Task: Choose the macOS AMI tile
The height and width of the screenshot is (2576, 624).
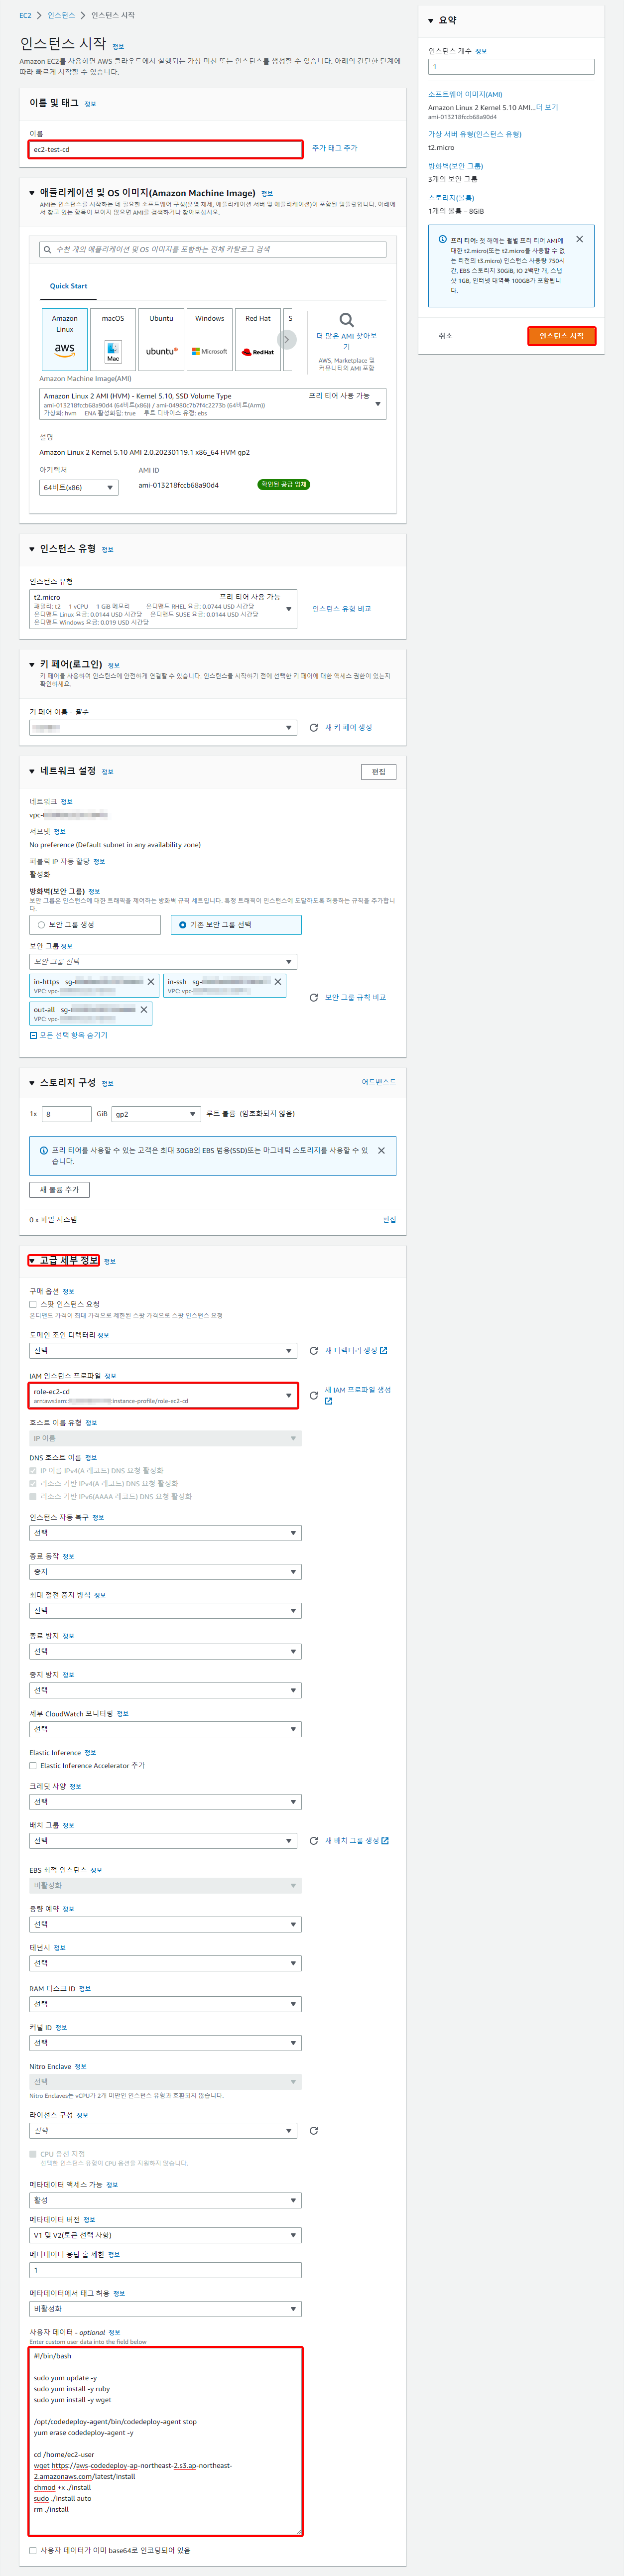Action: tap(113, 339)
